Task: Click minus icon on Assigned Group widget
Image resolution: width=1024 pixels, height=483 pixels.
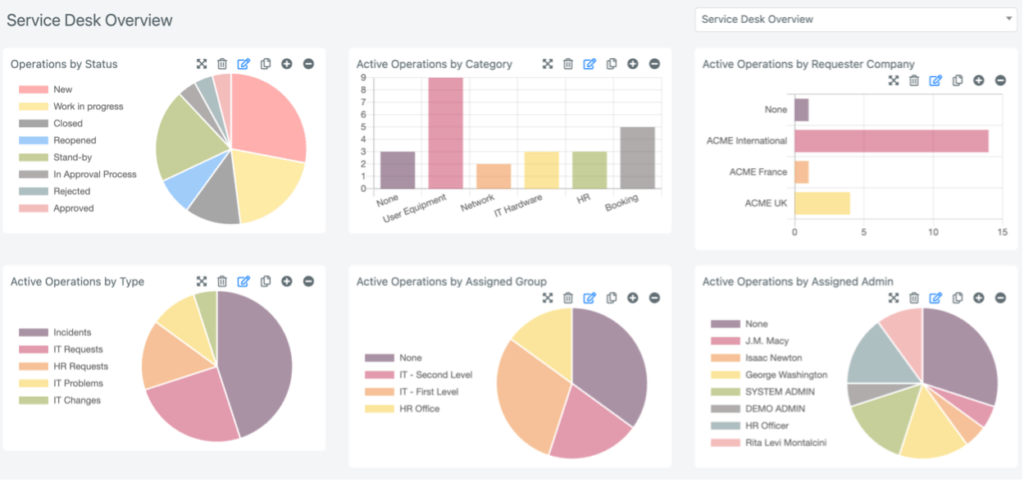Action: pos(654,298)
